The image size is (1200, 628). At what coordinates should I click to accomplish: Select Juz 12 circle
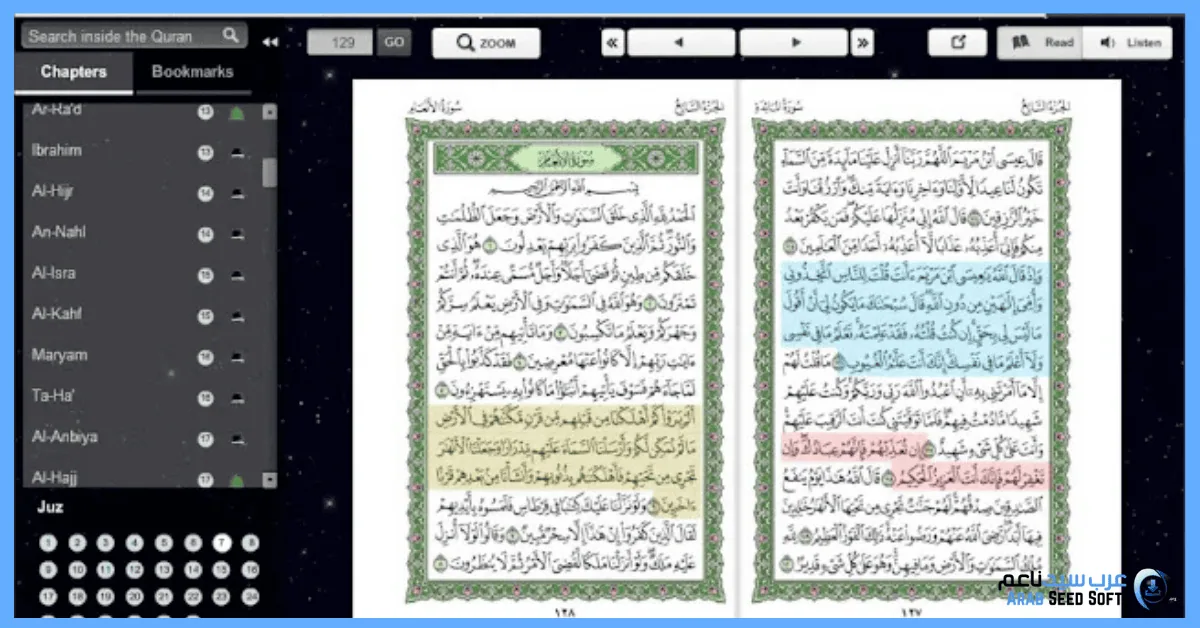point(135,570)
